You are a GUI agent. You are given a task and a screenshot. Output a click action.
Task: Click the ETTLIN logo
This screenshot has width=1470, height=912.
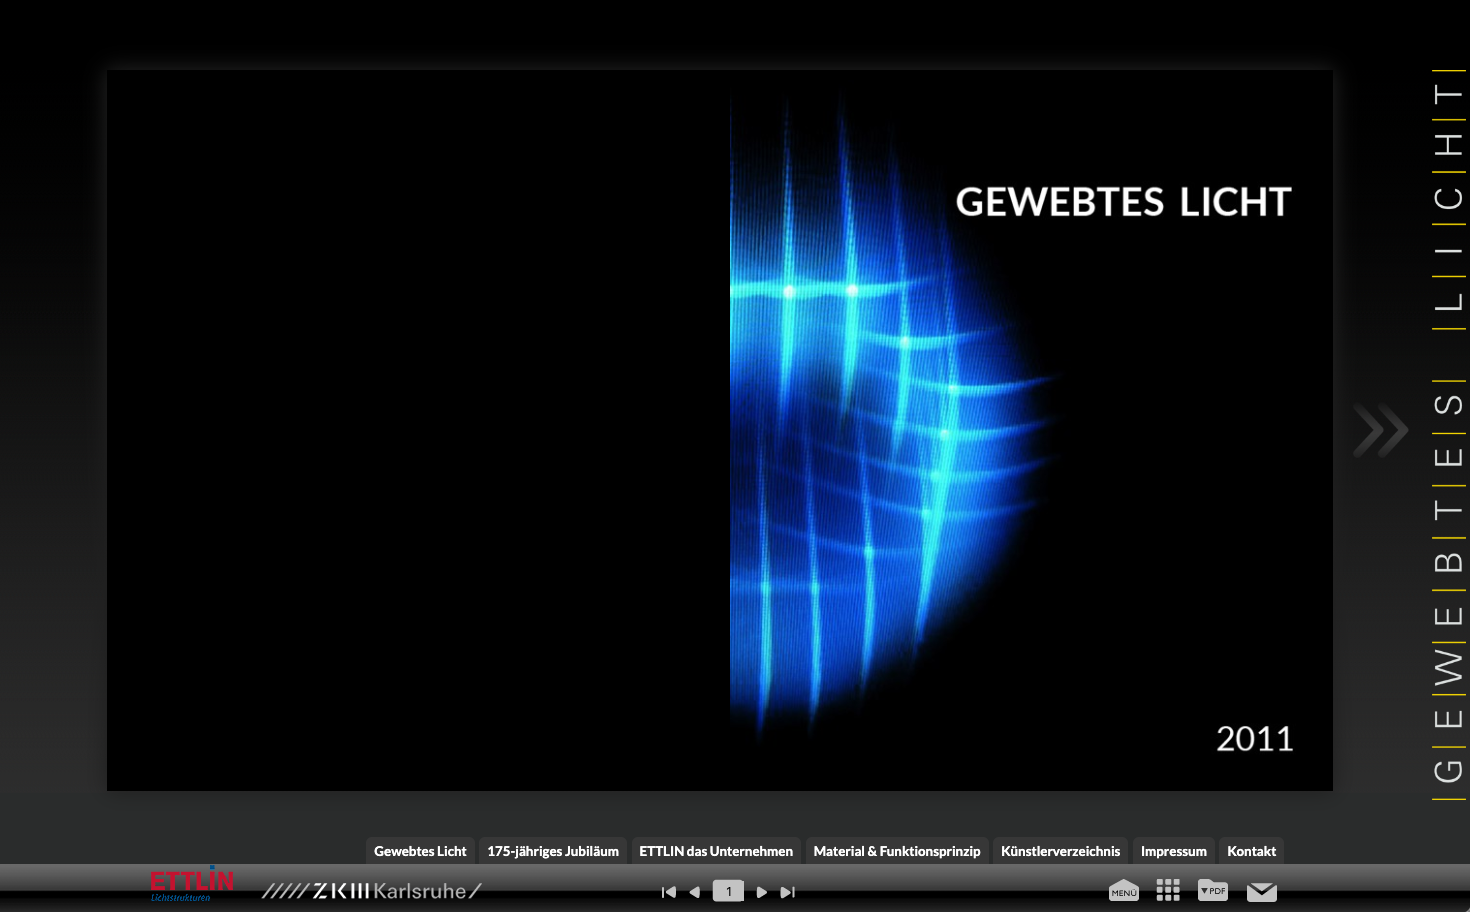click(192, 884)
